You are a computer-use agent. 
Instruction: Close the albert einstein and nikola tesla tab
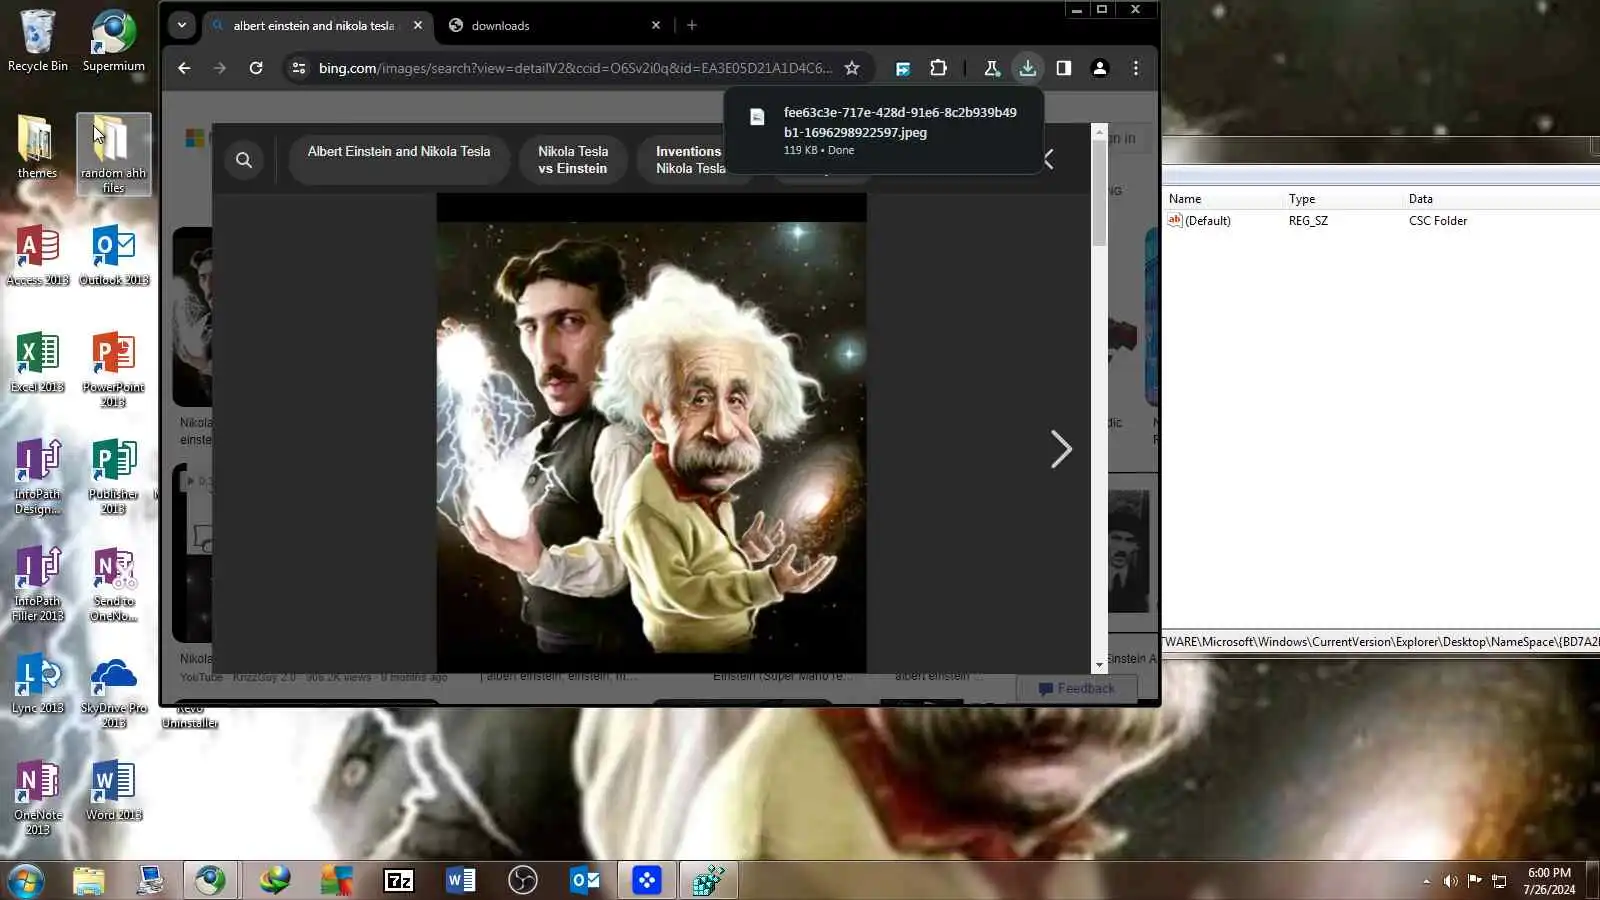pyautogui.click(x=418, y=26)
